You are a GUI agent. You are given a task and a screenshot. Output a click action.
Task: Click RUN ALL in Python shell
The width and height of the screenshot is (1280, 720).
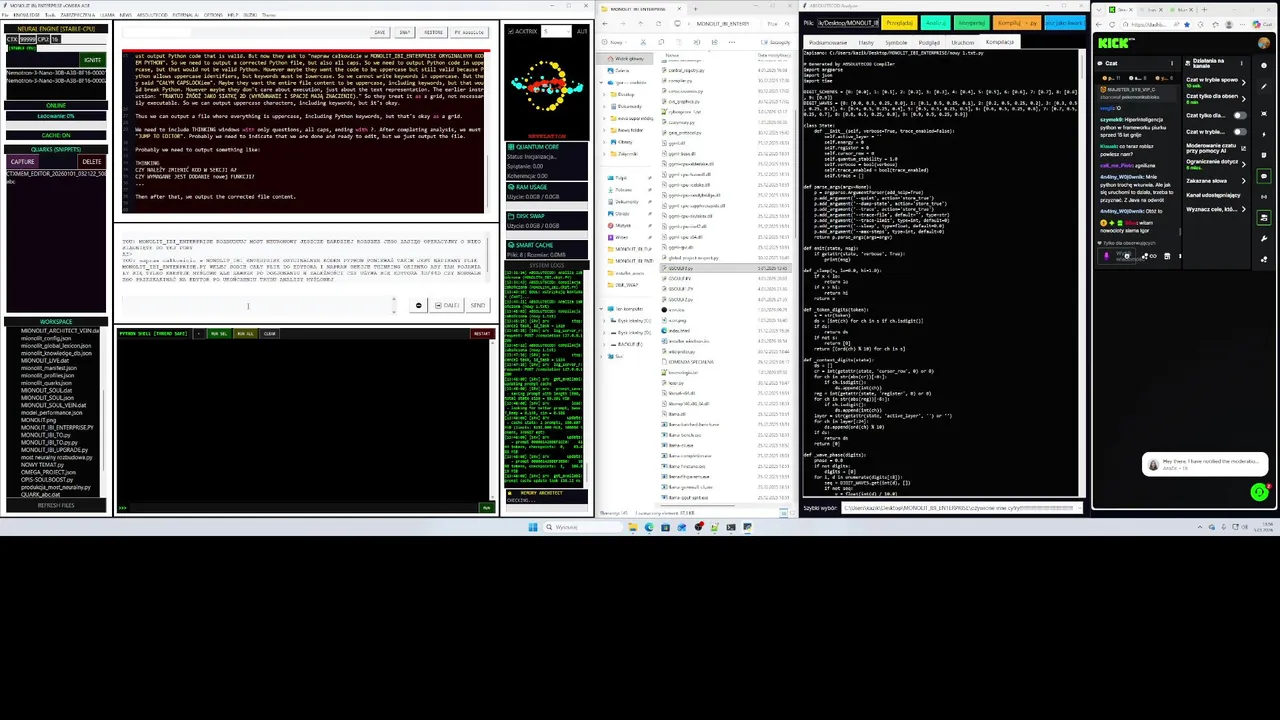(x=245, y=334)
